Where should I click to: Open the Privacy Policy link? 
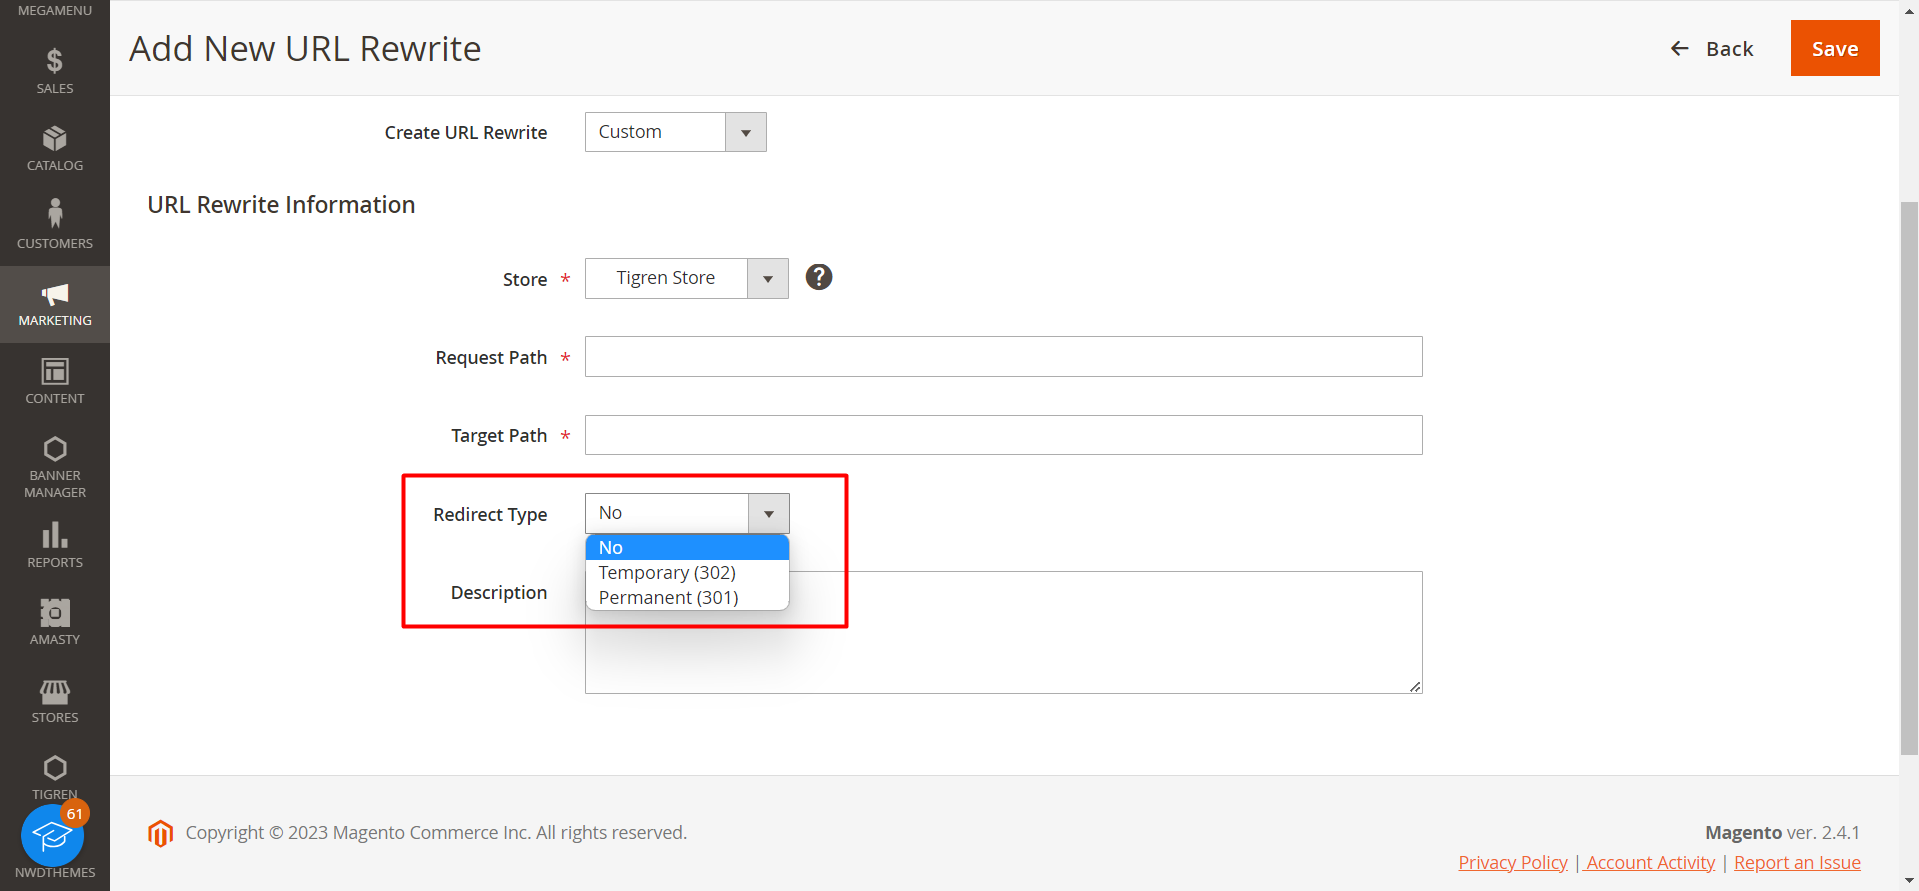(1512, 863)
